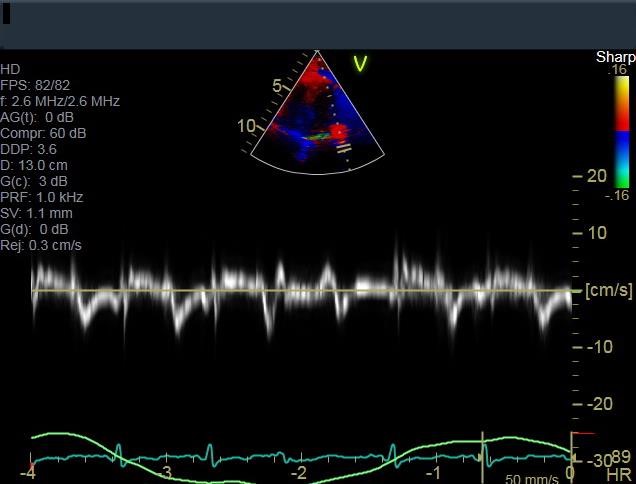The height and width of the screenshot is (484, 636).
Task: Click the Compr: 60 dB setting
Action: coord(44,133)
